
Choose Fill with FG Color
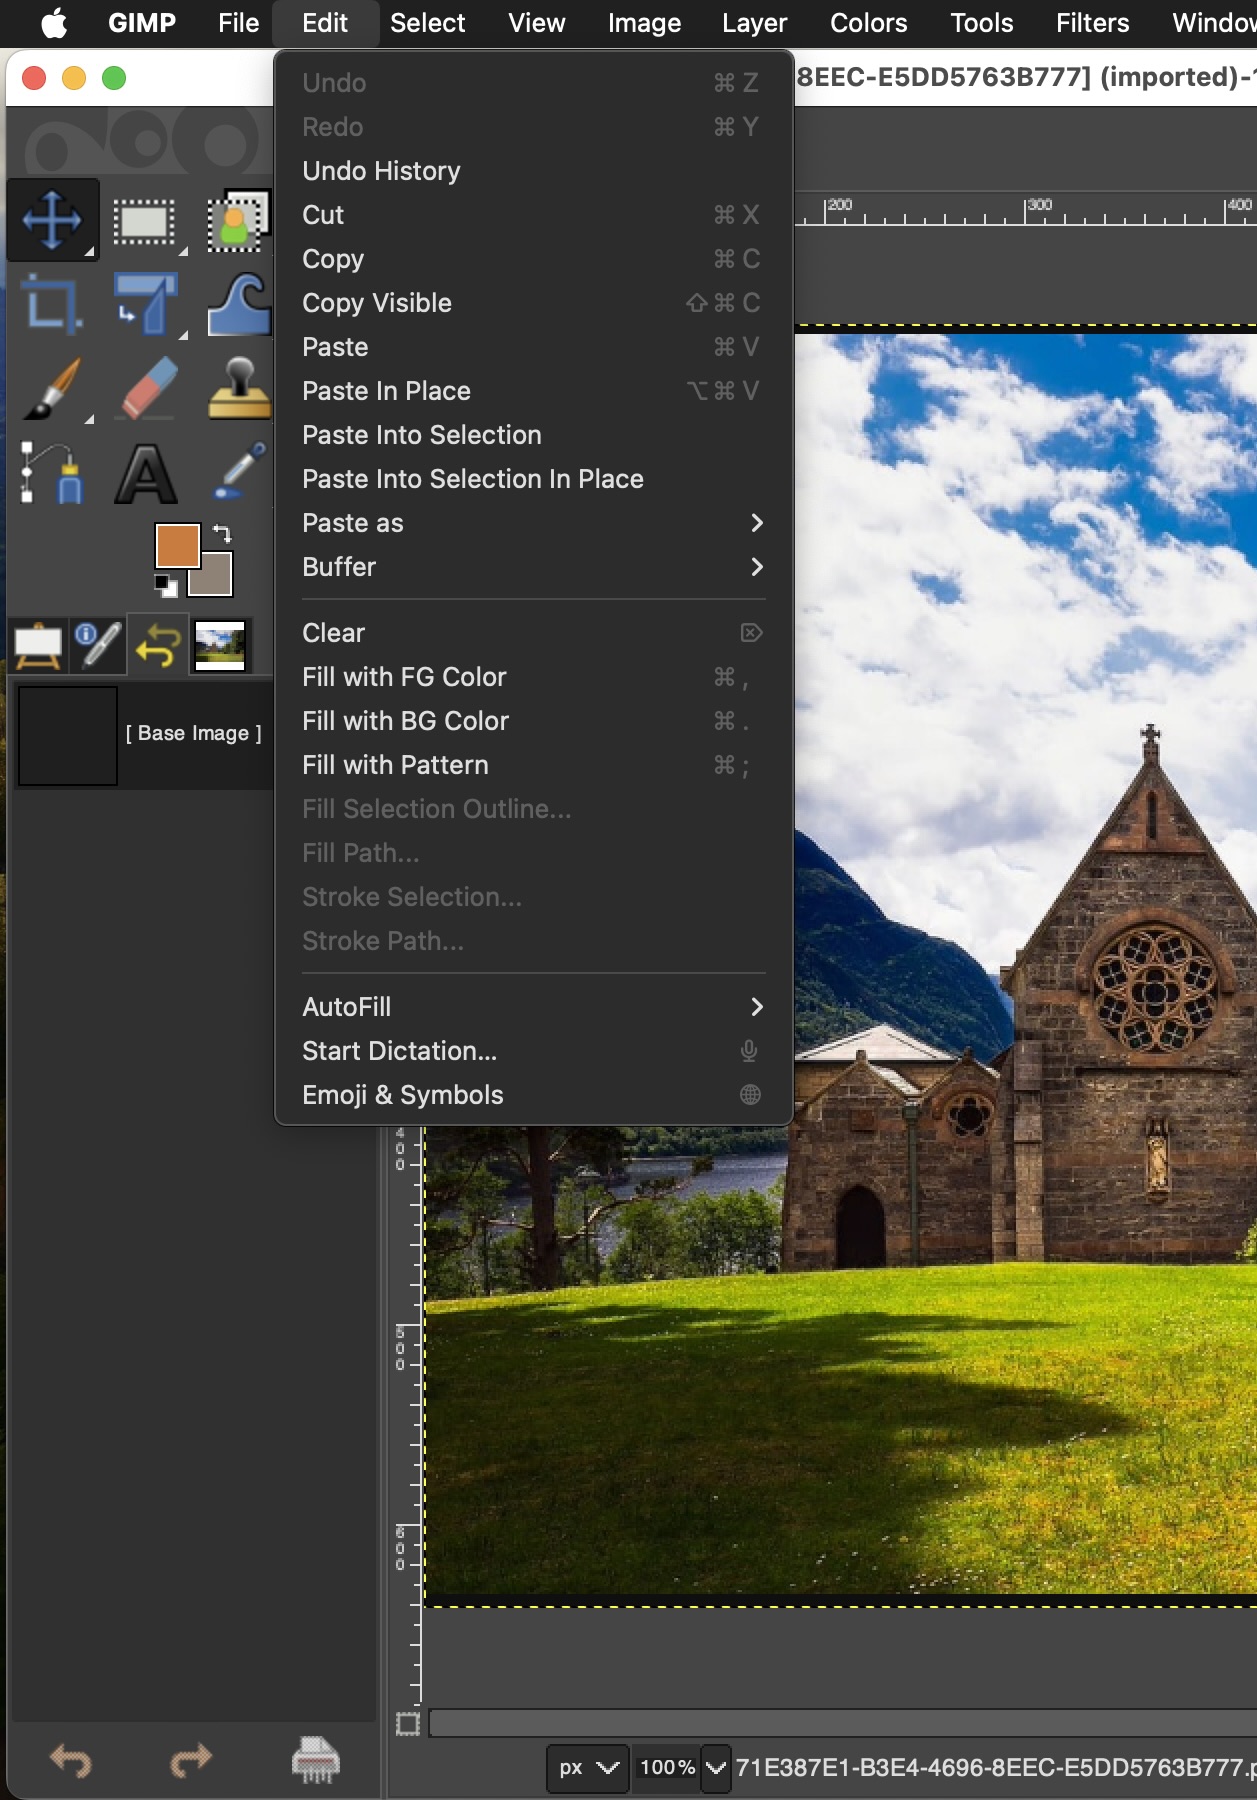404,677
